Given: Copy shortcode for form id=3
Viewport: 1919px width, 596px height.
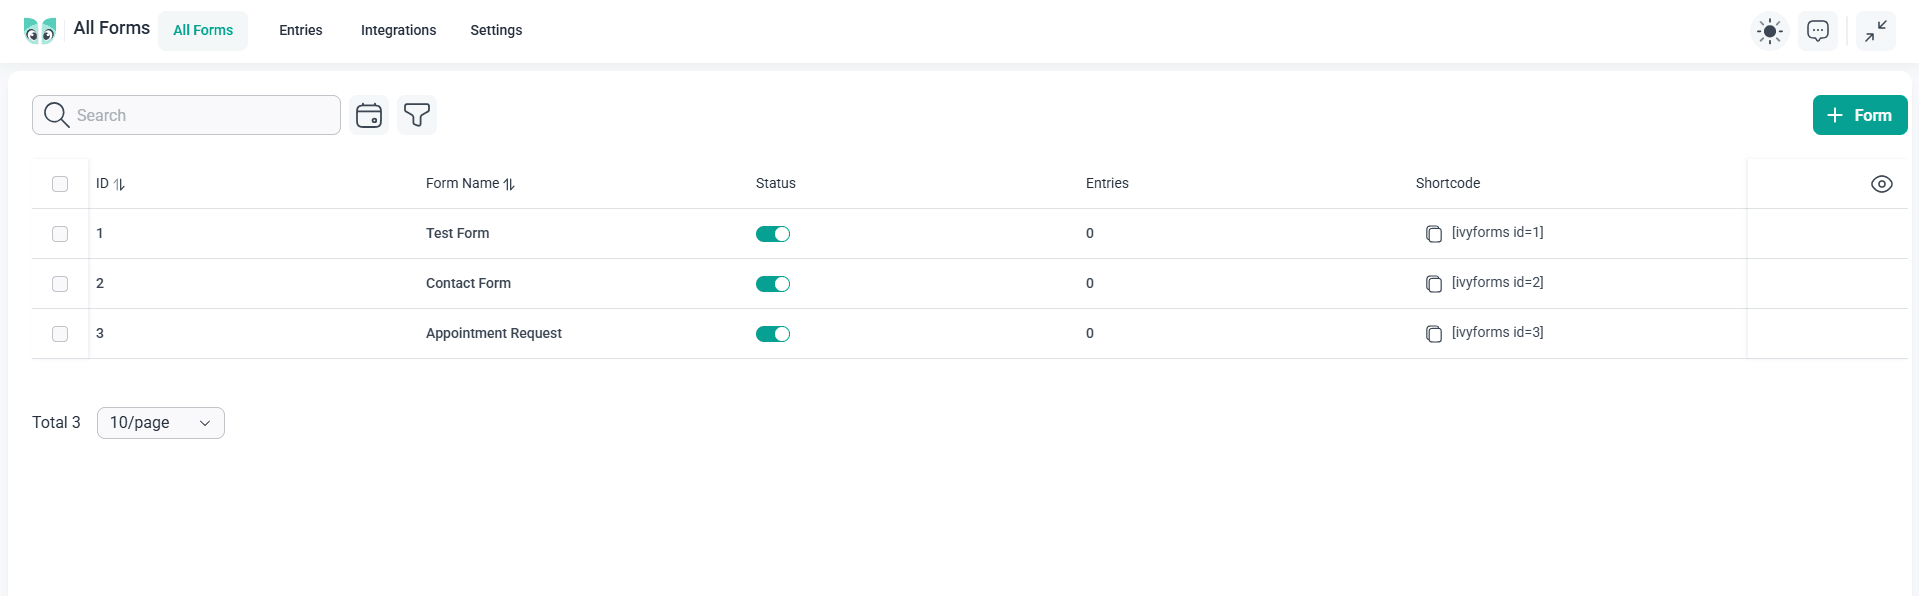Looking at the screenshot, I should (1433, 334).
